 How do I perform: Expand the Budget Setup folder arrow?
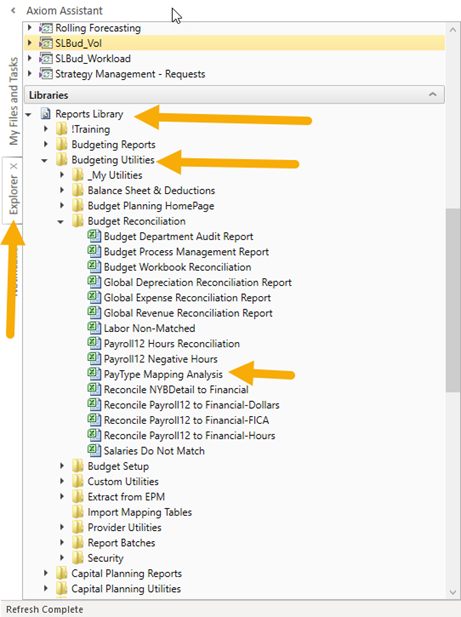point(62,466)
